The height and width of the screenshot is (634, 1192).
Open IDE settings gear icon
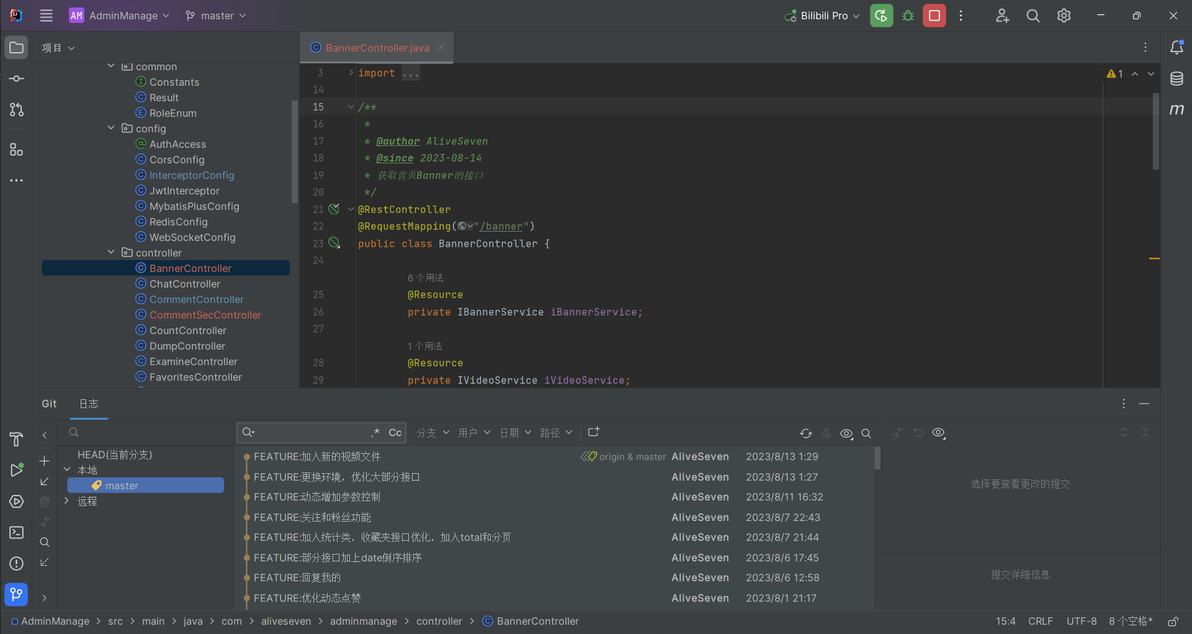[1064, 16]
